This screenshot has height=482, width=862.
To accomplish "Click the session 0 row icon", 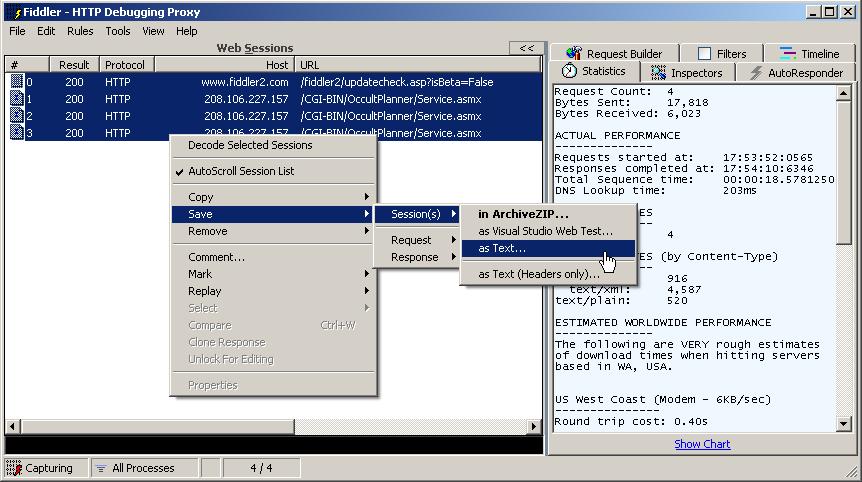I will coord(16,82).
